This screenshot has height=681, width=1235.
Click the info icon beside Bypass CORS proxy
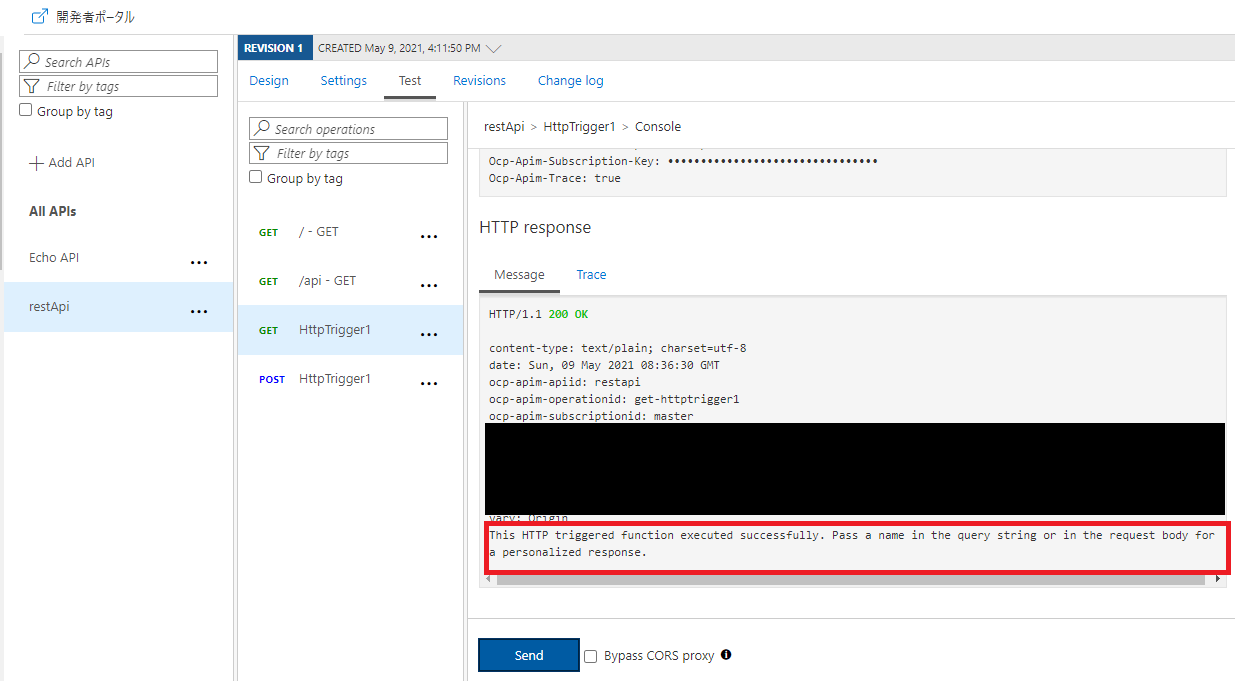(726, 655)
